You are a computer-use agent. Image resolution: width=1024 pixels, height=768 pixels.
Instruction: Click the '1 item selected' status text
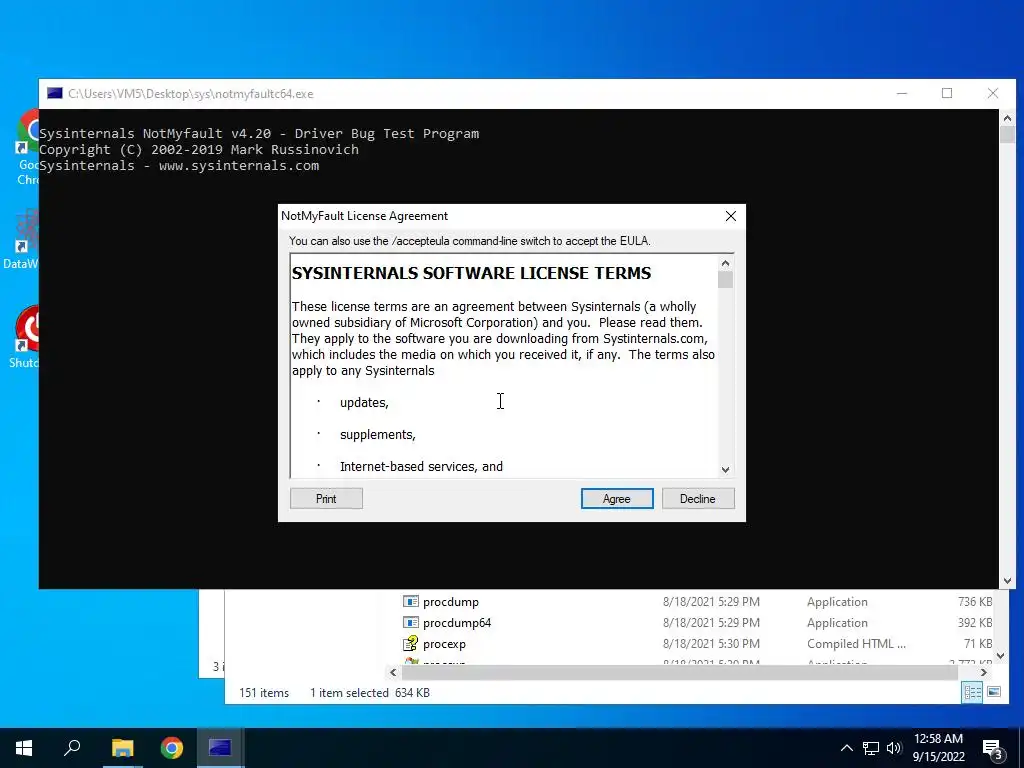point(349,693)
